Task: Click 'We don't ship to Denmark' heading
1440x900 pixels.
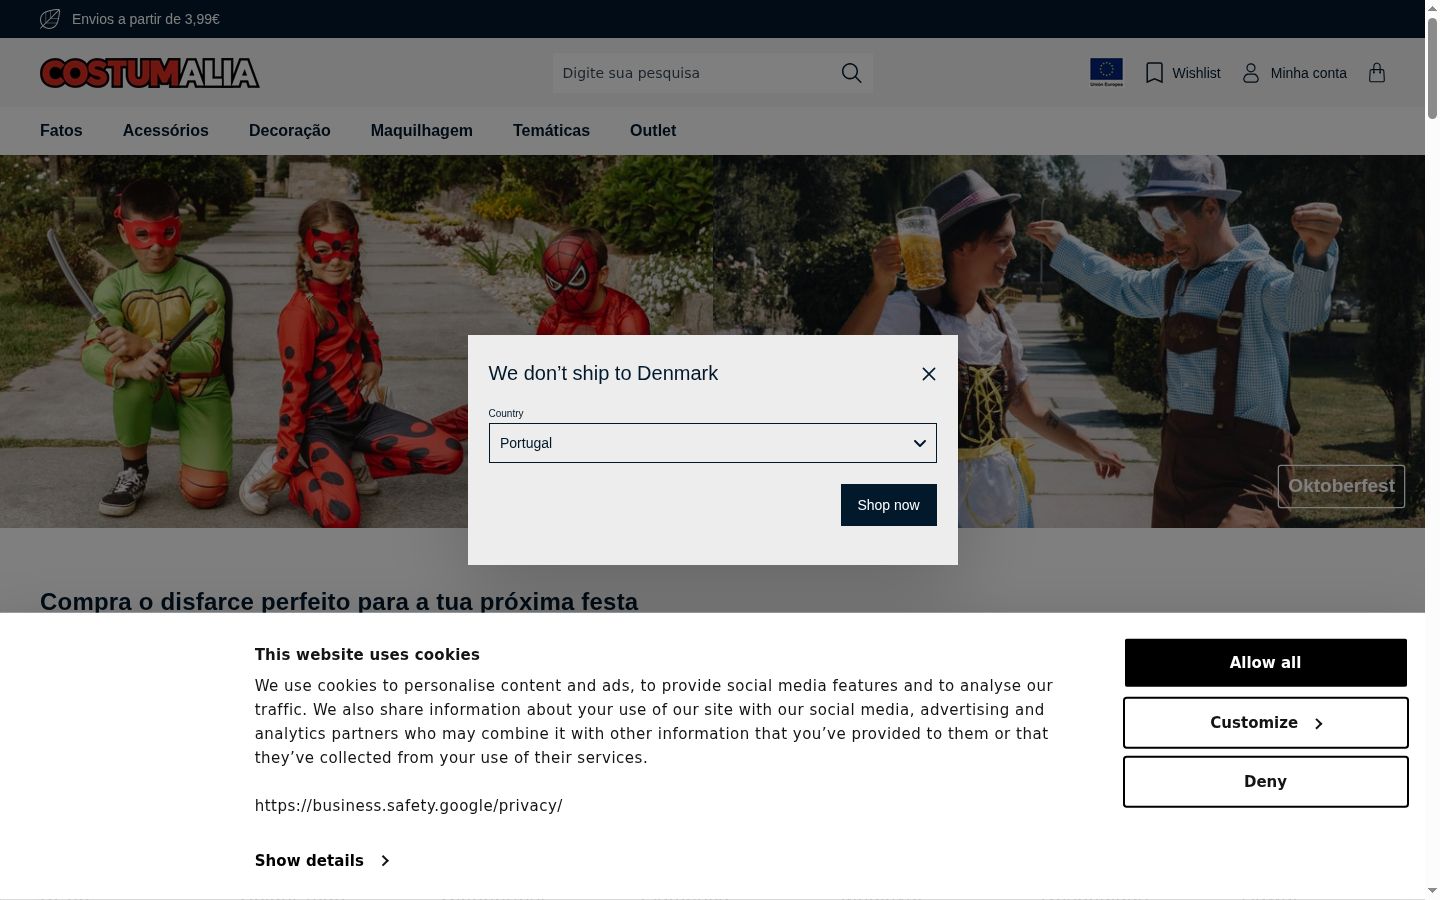Action: pos(603,373)
